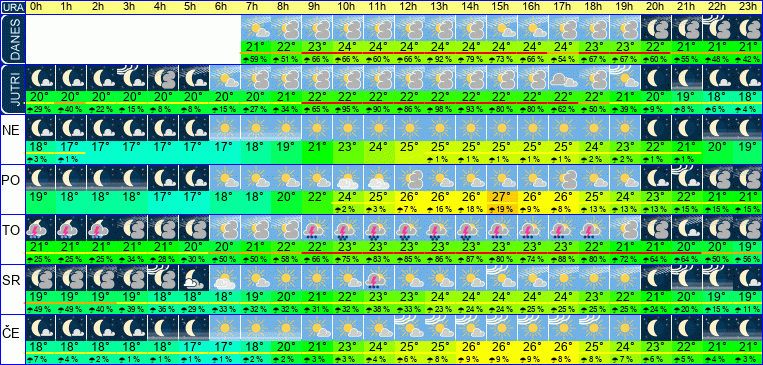Screen dimensions: 763x365
Task: Select the DANES row label
Action: point(13,39)
